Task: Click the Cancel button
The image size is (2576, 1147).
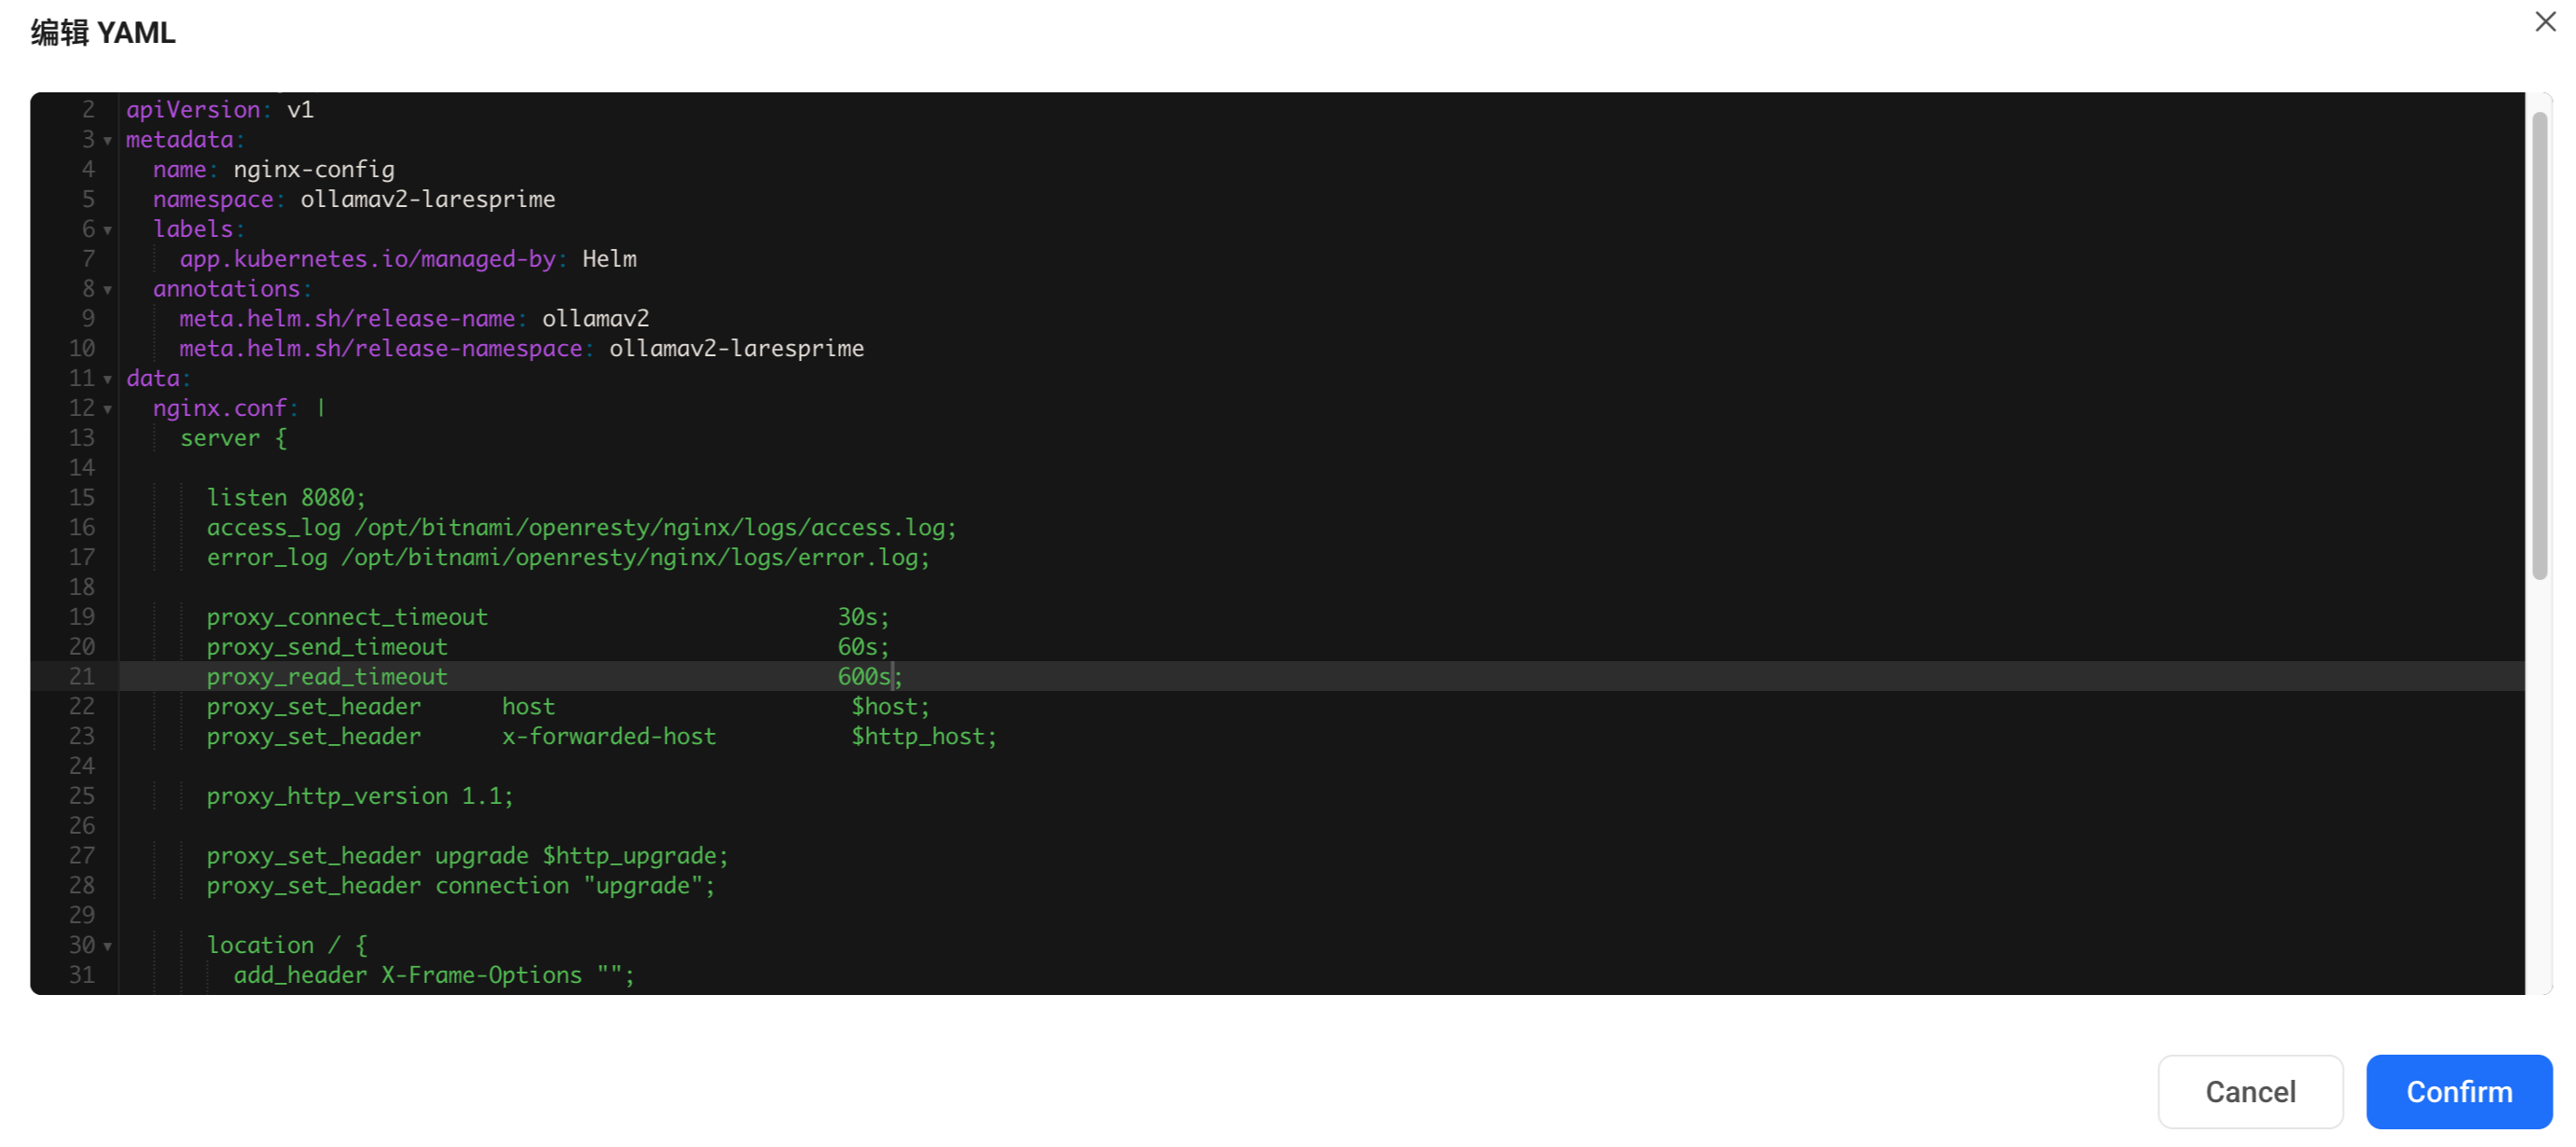Action: (x=2250, y=1091)
